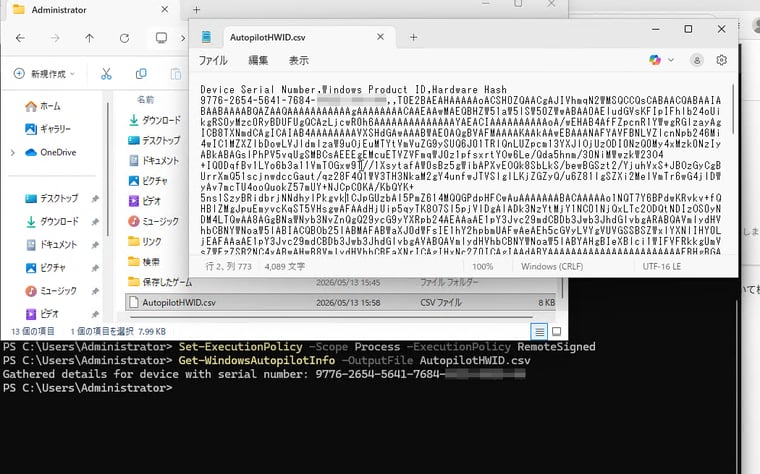
Task: Open ファイル menu in Notepad
Action: coord(213,61)
